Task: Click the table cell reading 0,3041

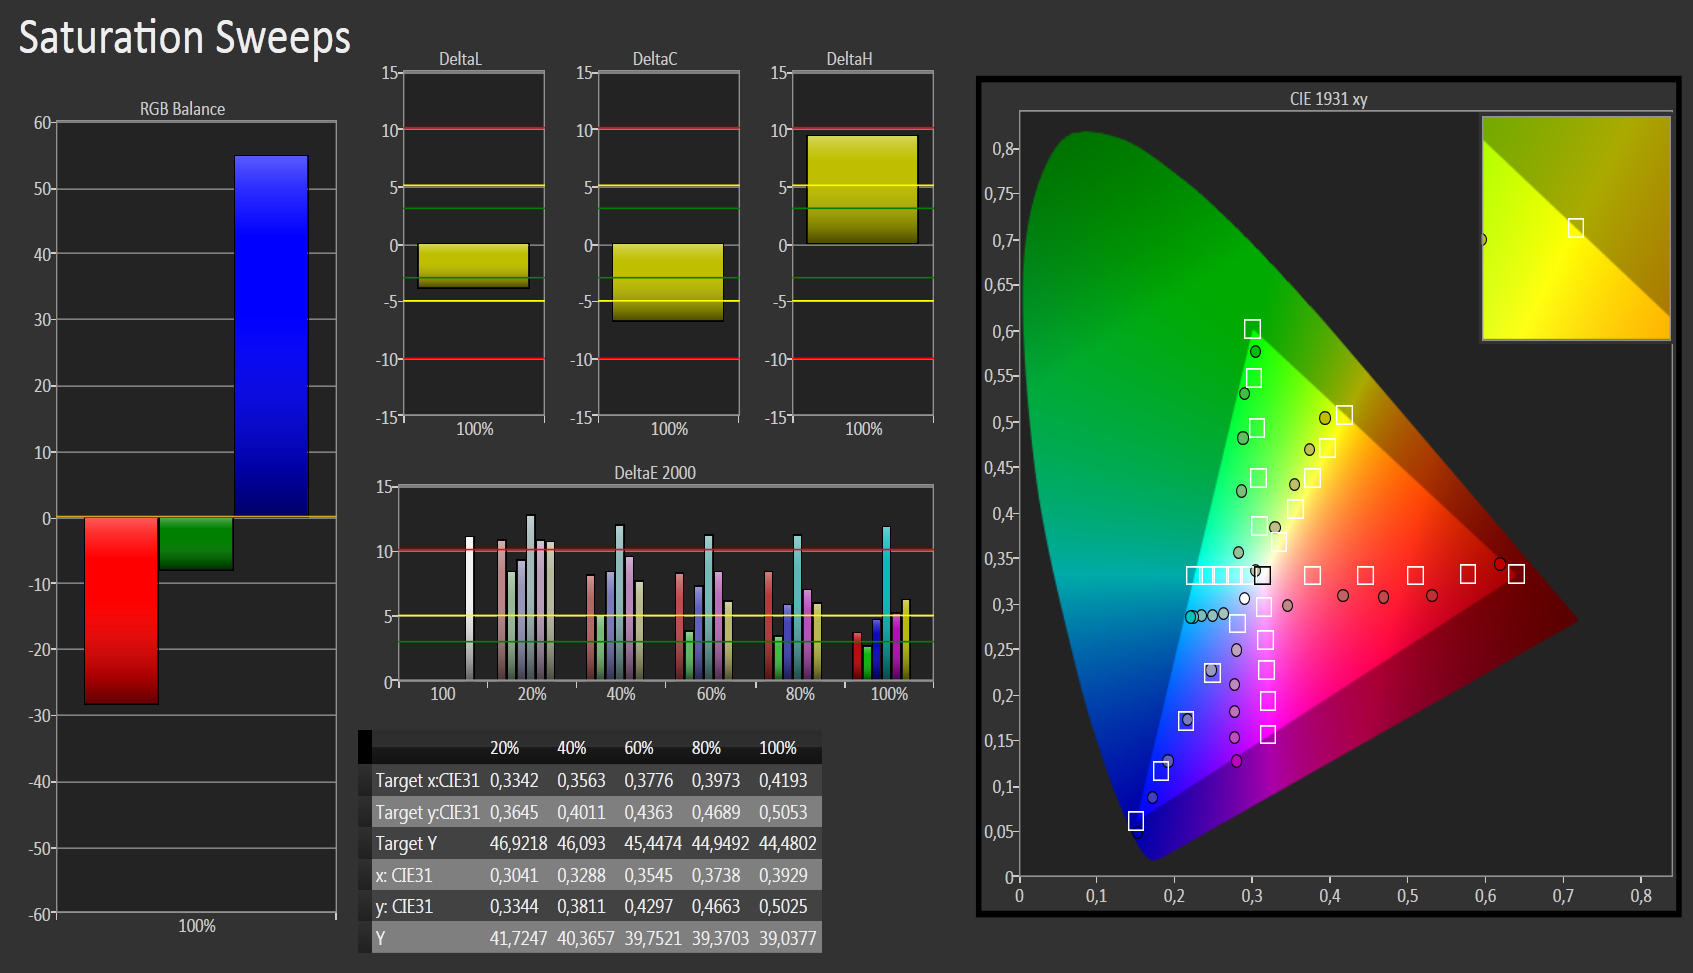Action: pos(514,876)
